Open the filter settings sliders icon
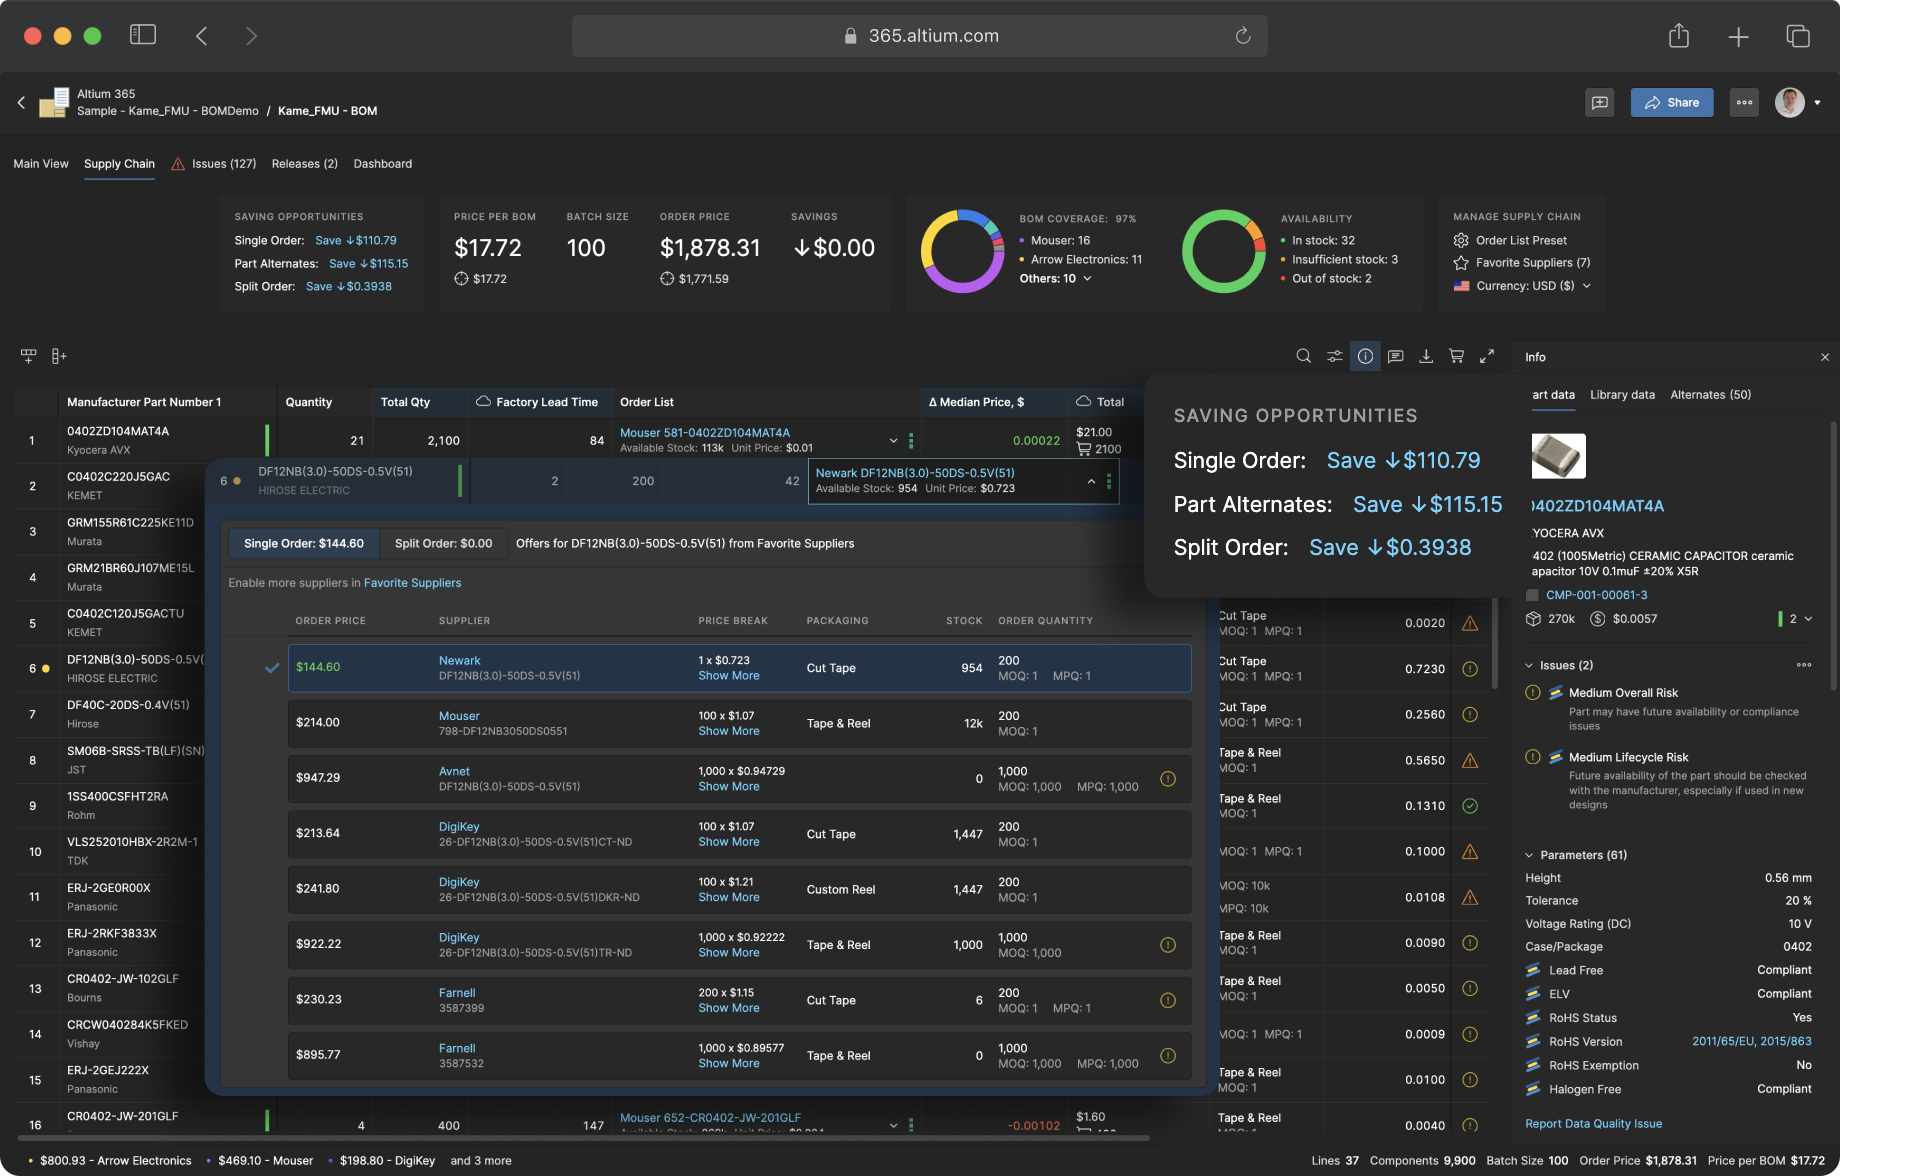1920x1176 pixels. pyautogui.click(x=1334, y=356)
